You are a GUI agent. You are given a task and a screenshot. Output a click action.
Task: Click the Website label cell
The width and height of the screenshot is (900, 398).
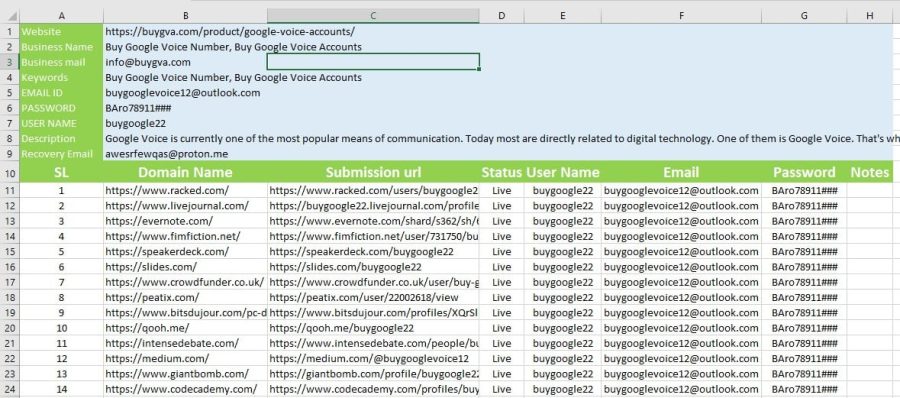61,32
